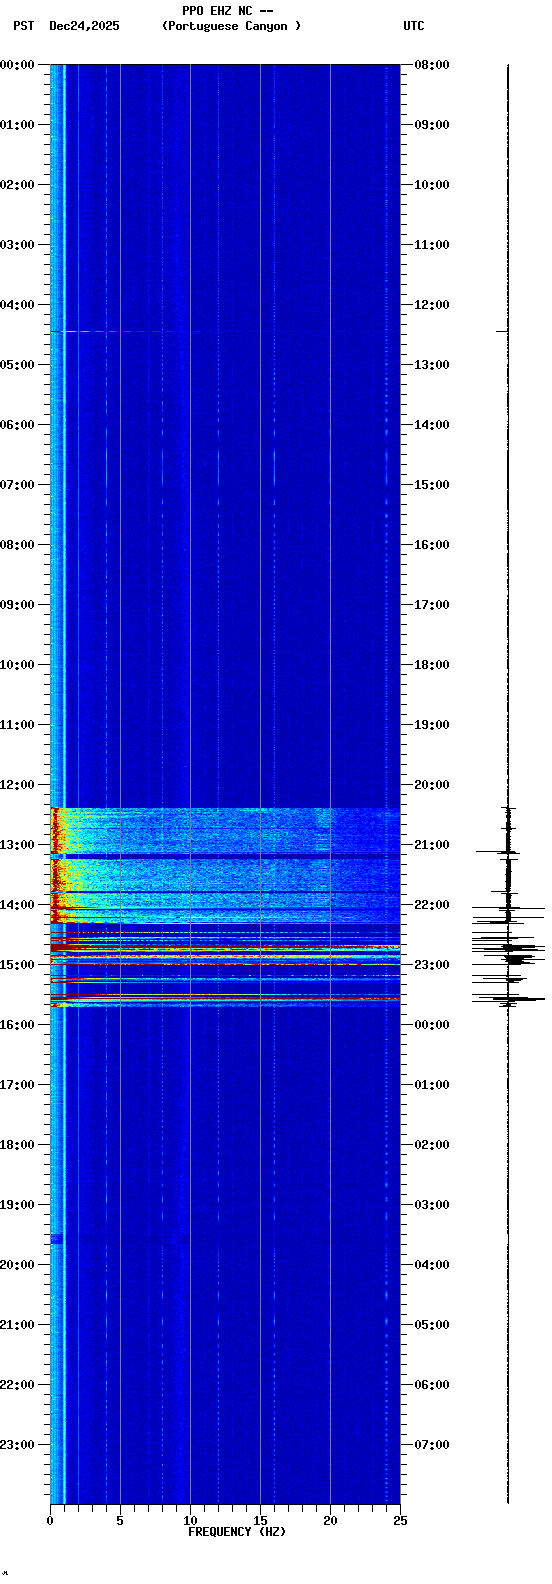Viewport: 552px width, 1584px height.
Task: Click the PST '07:00' label on left axis
Action: pyautogui.click(x=17, y=485)
